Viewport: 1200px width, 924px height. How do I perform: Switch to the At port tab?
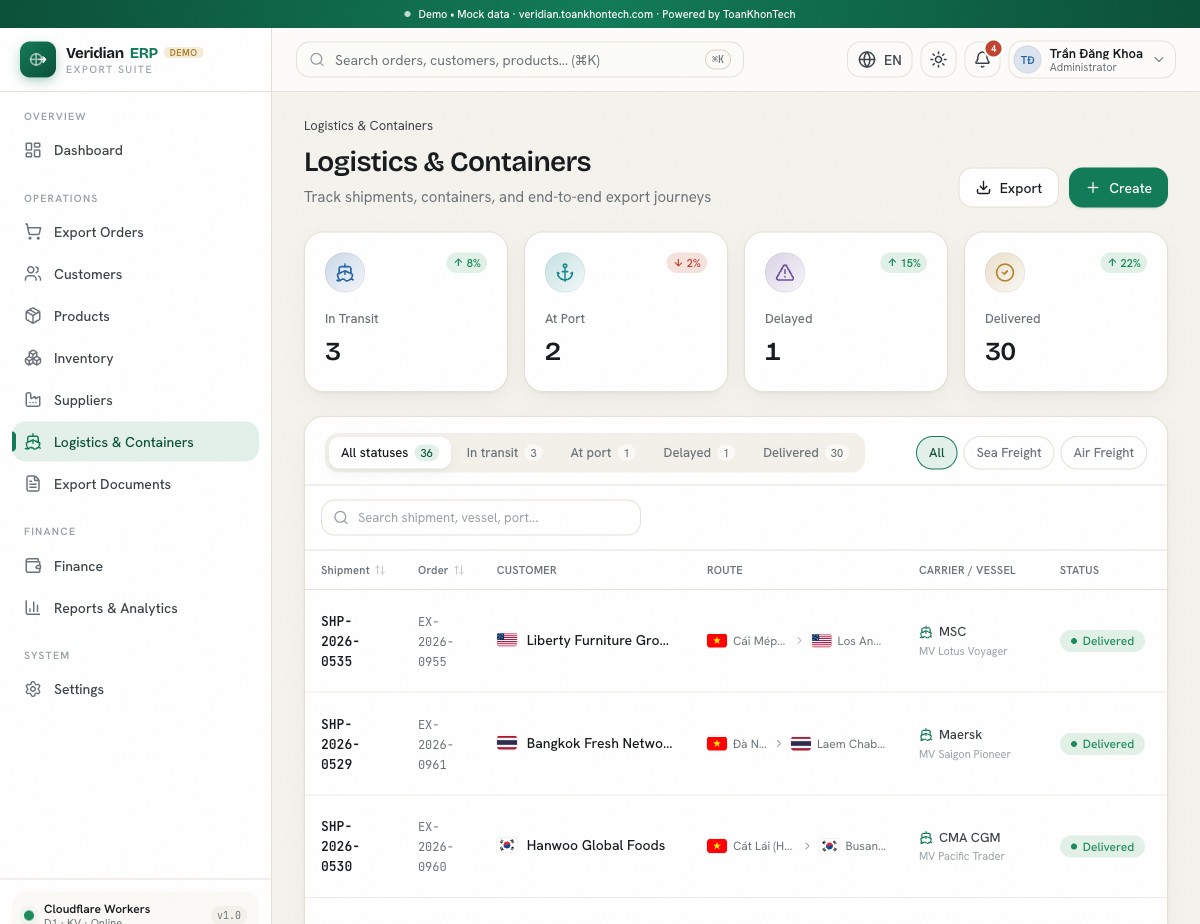coord(602,453)
